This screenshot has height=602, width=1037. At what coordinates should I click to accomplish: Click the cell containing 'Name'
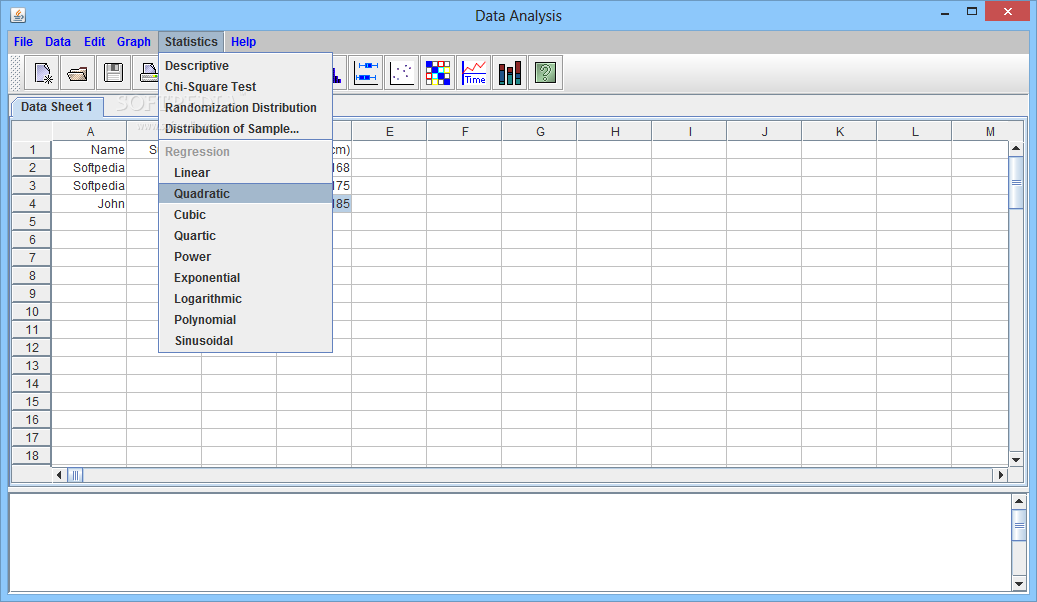[x=89, y=150]
